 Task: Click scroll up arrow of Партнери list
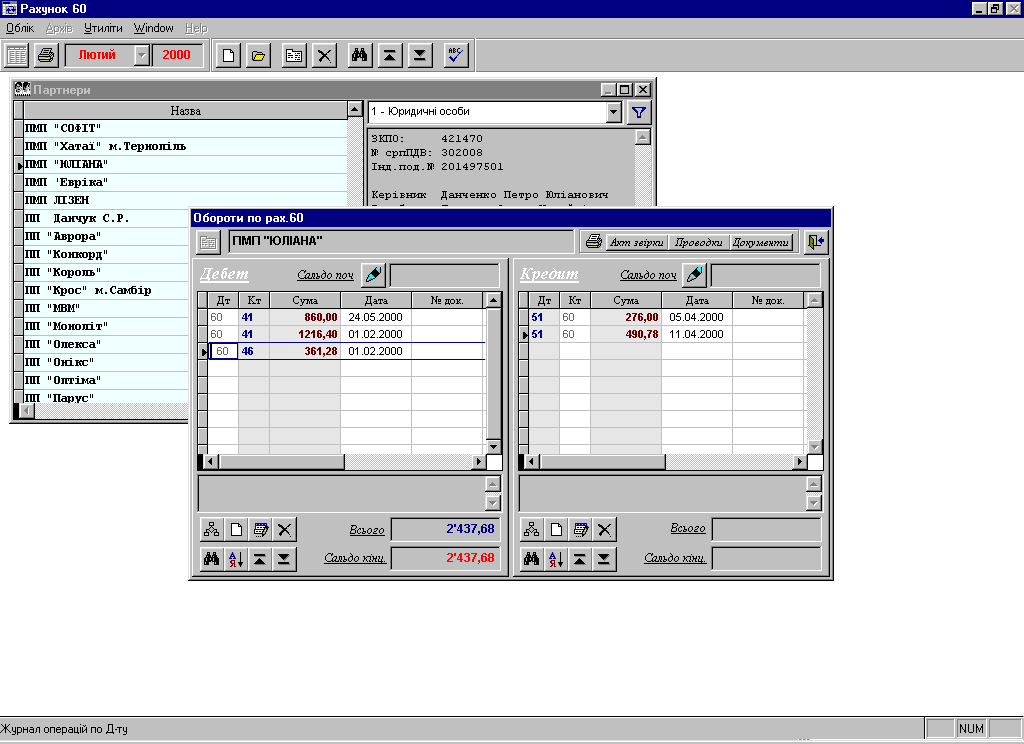point(355,109)
